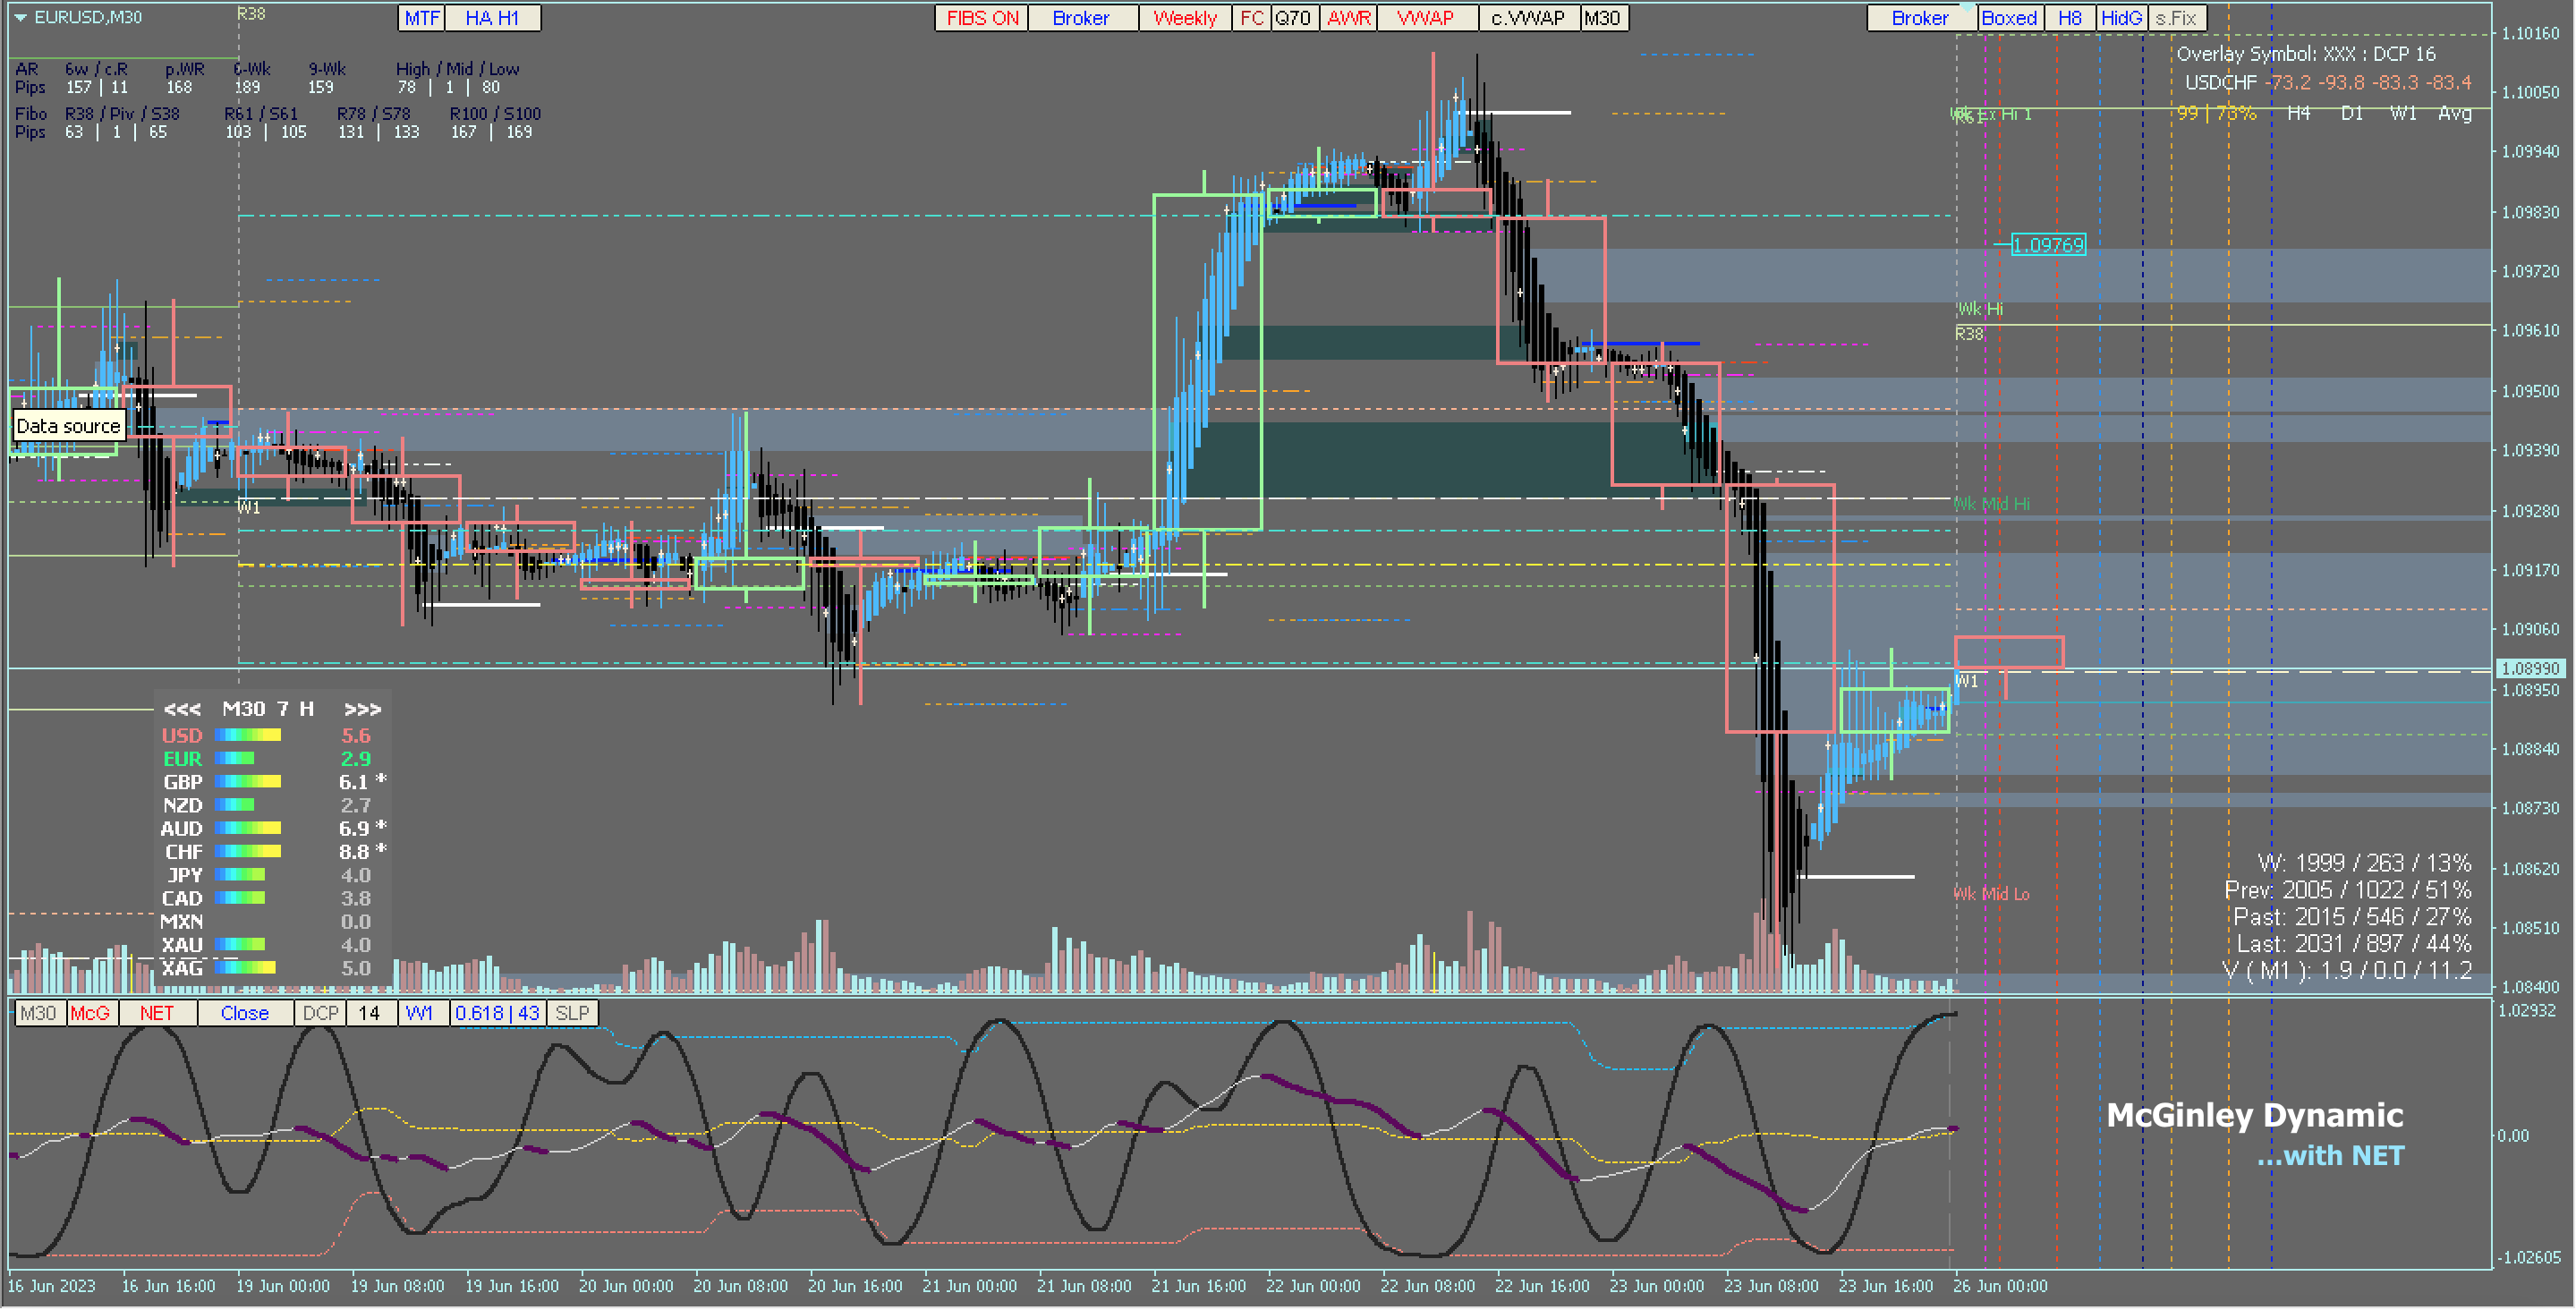Click the Data source tooltip label
The image size is (2576, 1310).
pyautogui.click(x=68, y=427)
